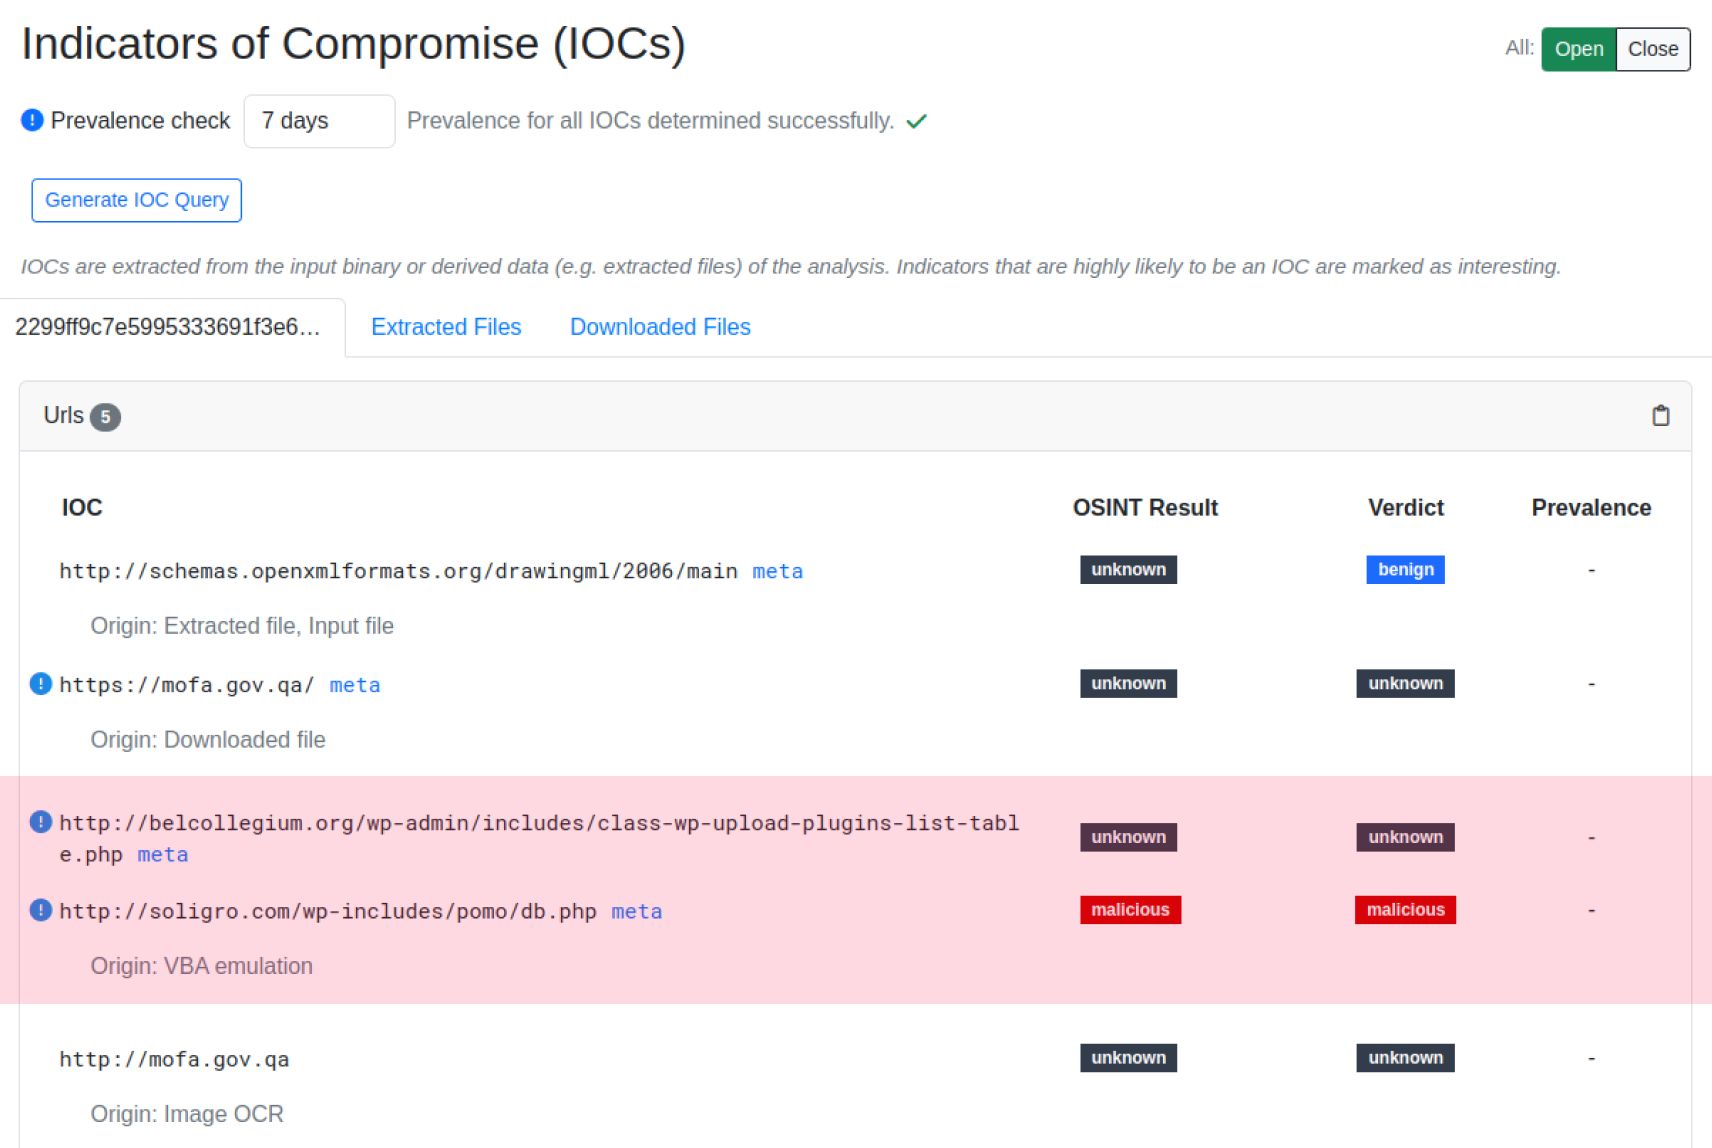Toggle all sections to Open
Screen dimensions: 1712x1148
(x=1578, y=49)
